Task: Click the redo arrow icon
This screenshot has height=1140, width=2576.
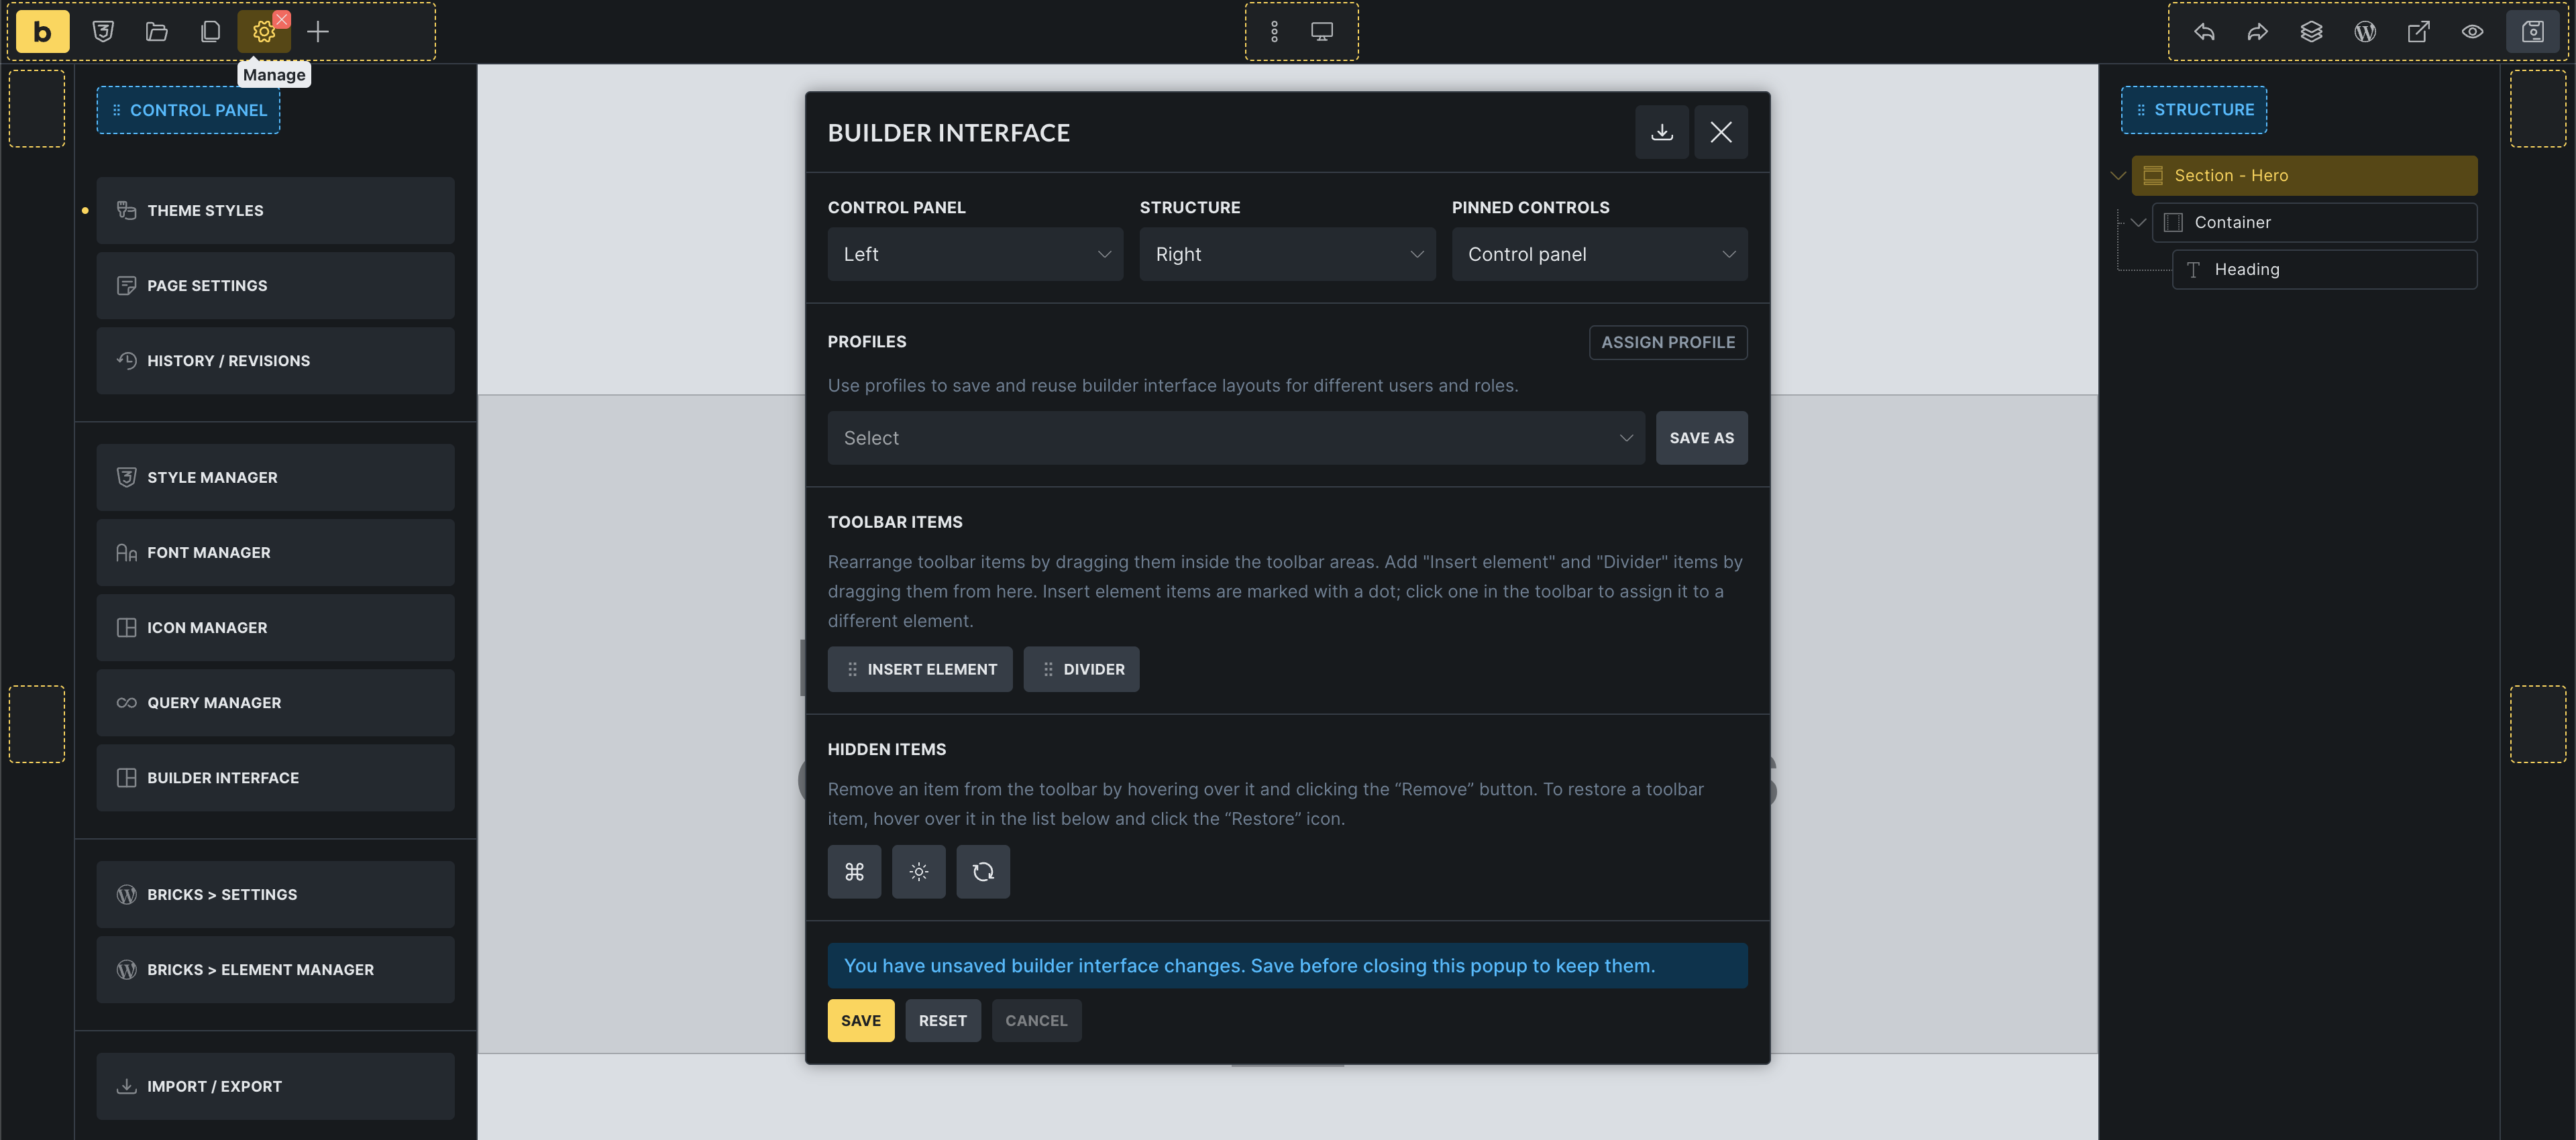Action: click(2257, 32)
